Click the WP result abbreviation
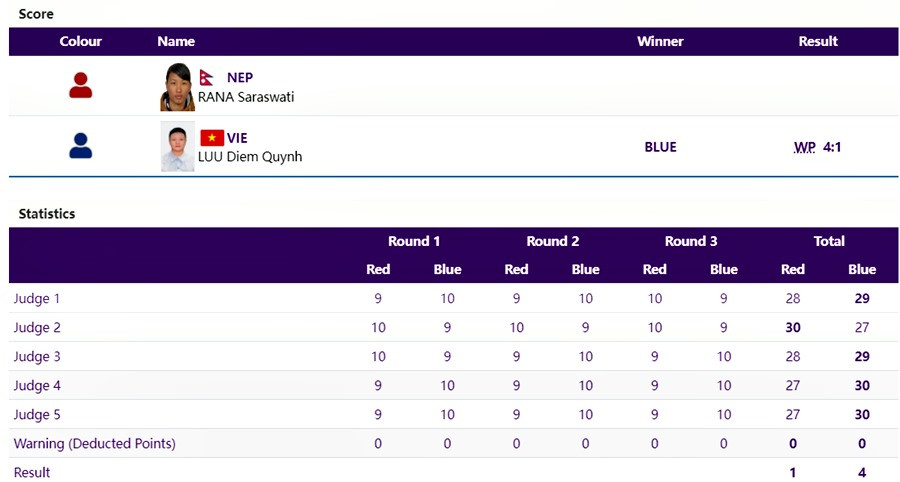This screenshot has height=482, width=900. coord(804,147)
